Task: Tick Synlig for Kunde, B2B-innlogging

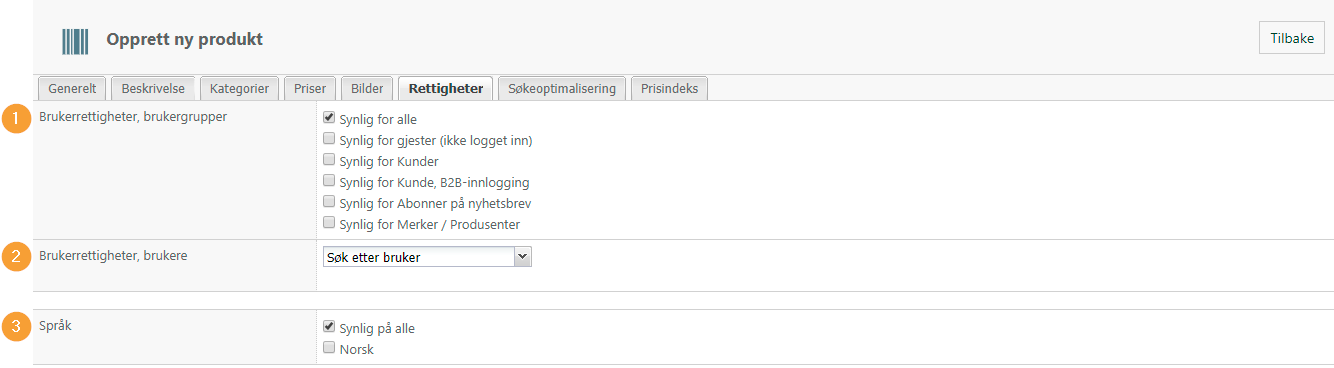Action: click(329, 181)
